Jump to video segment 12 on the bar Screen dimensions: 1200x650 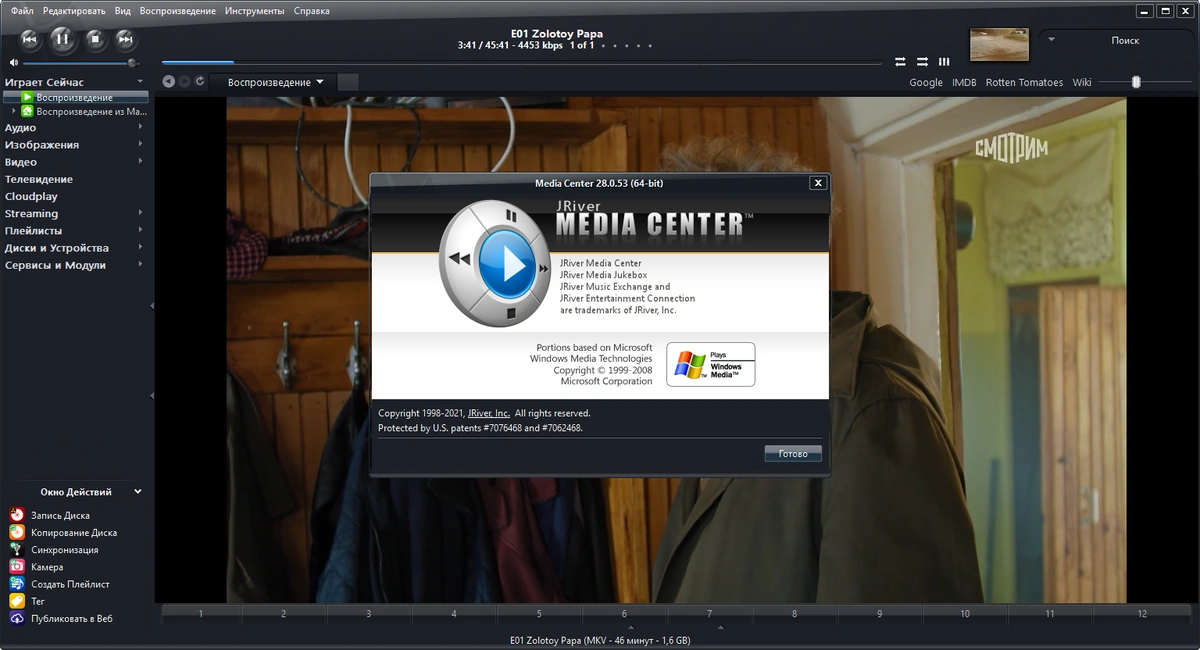pyautogui.click(x=1141, y=613)
